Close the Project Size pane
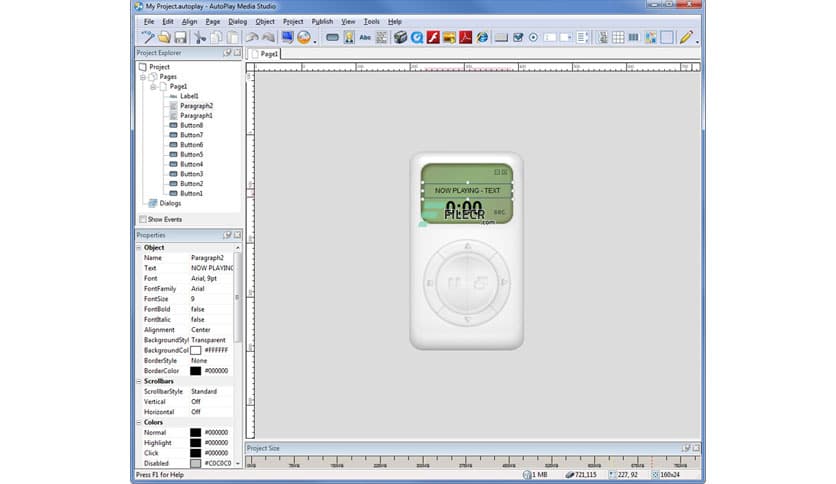The image size is (836, 484). point(696,448)
